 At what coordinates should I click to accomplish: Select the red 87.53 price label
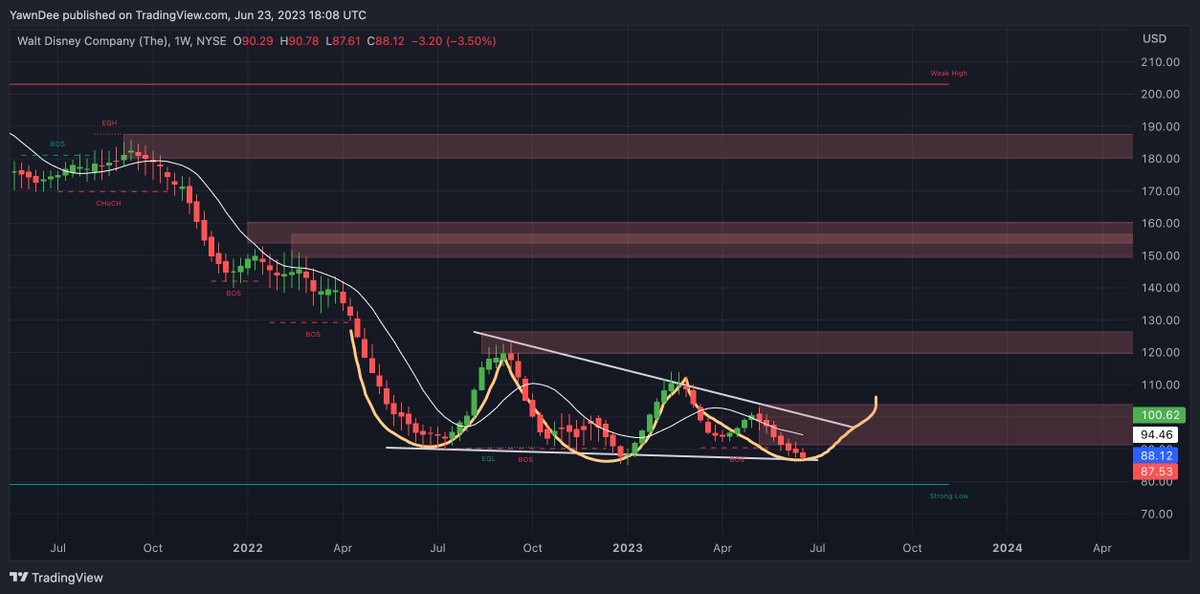tap(1157, 471)
